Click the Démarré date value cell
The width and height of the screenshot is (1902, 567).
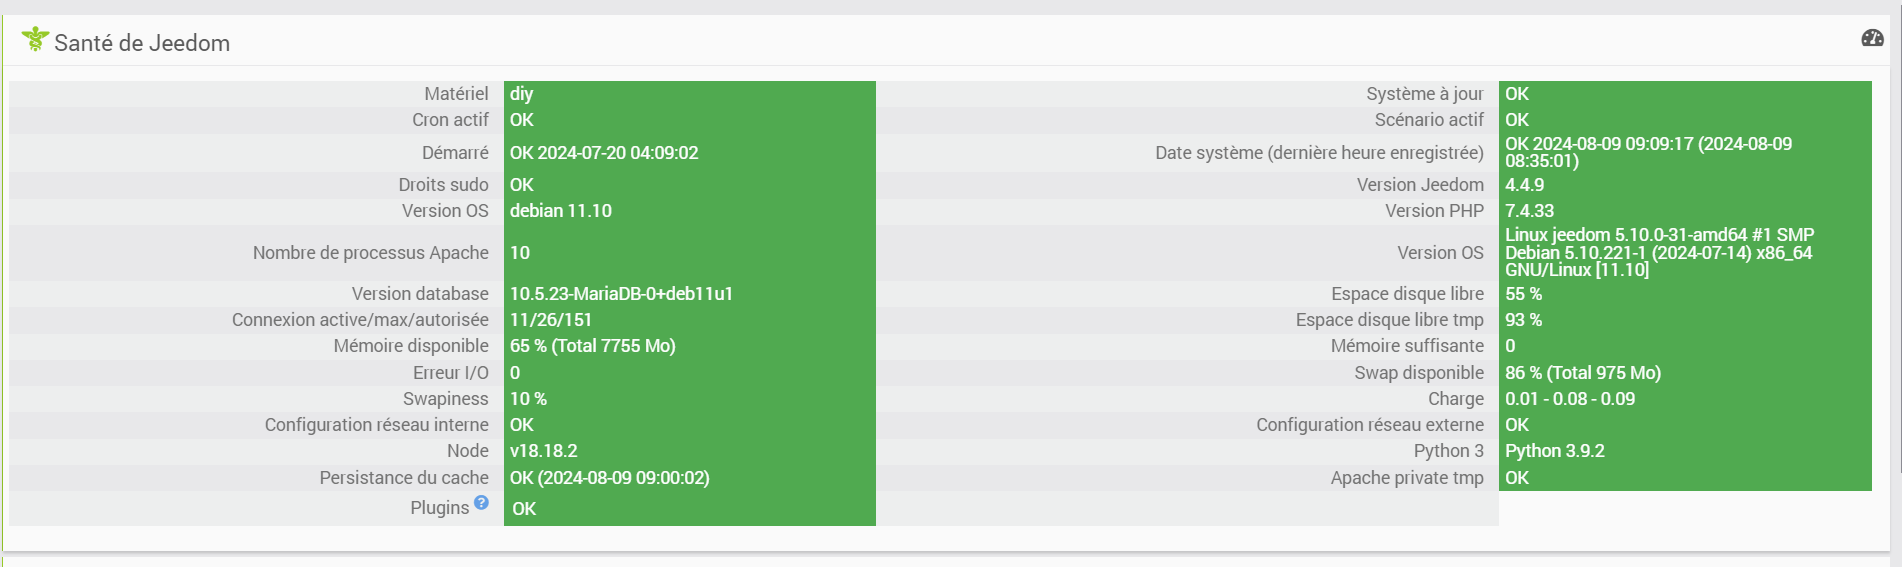click(x=690, y=153)
